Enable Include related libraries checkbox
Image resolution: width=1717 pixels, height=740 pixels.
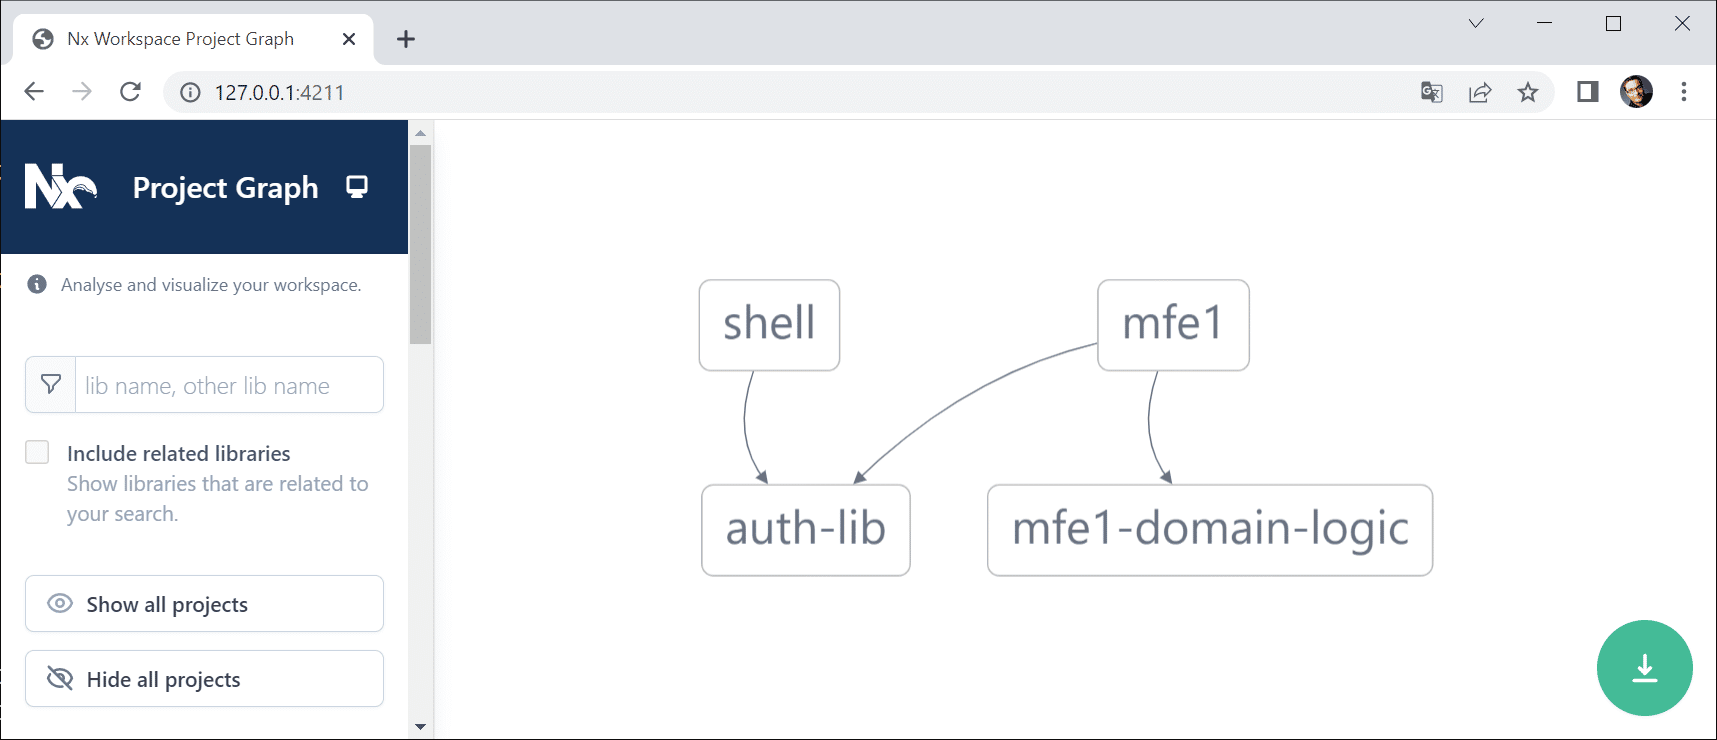tap(37, 453)
